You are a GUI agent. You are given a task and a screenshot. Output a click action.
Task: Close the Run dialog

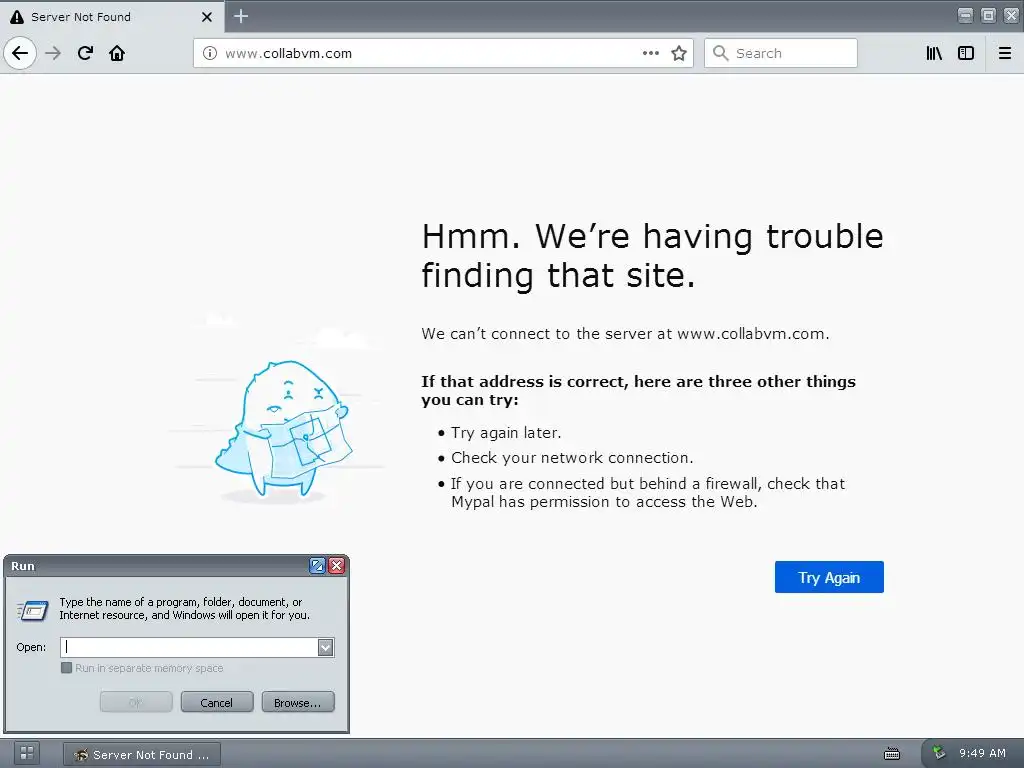tap(336, 566)
